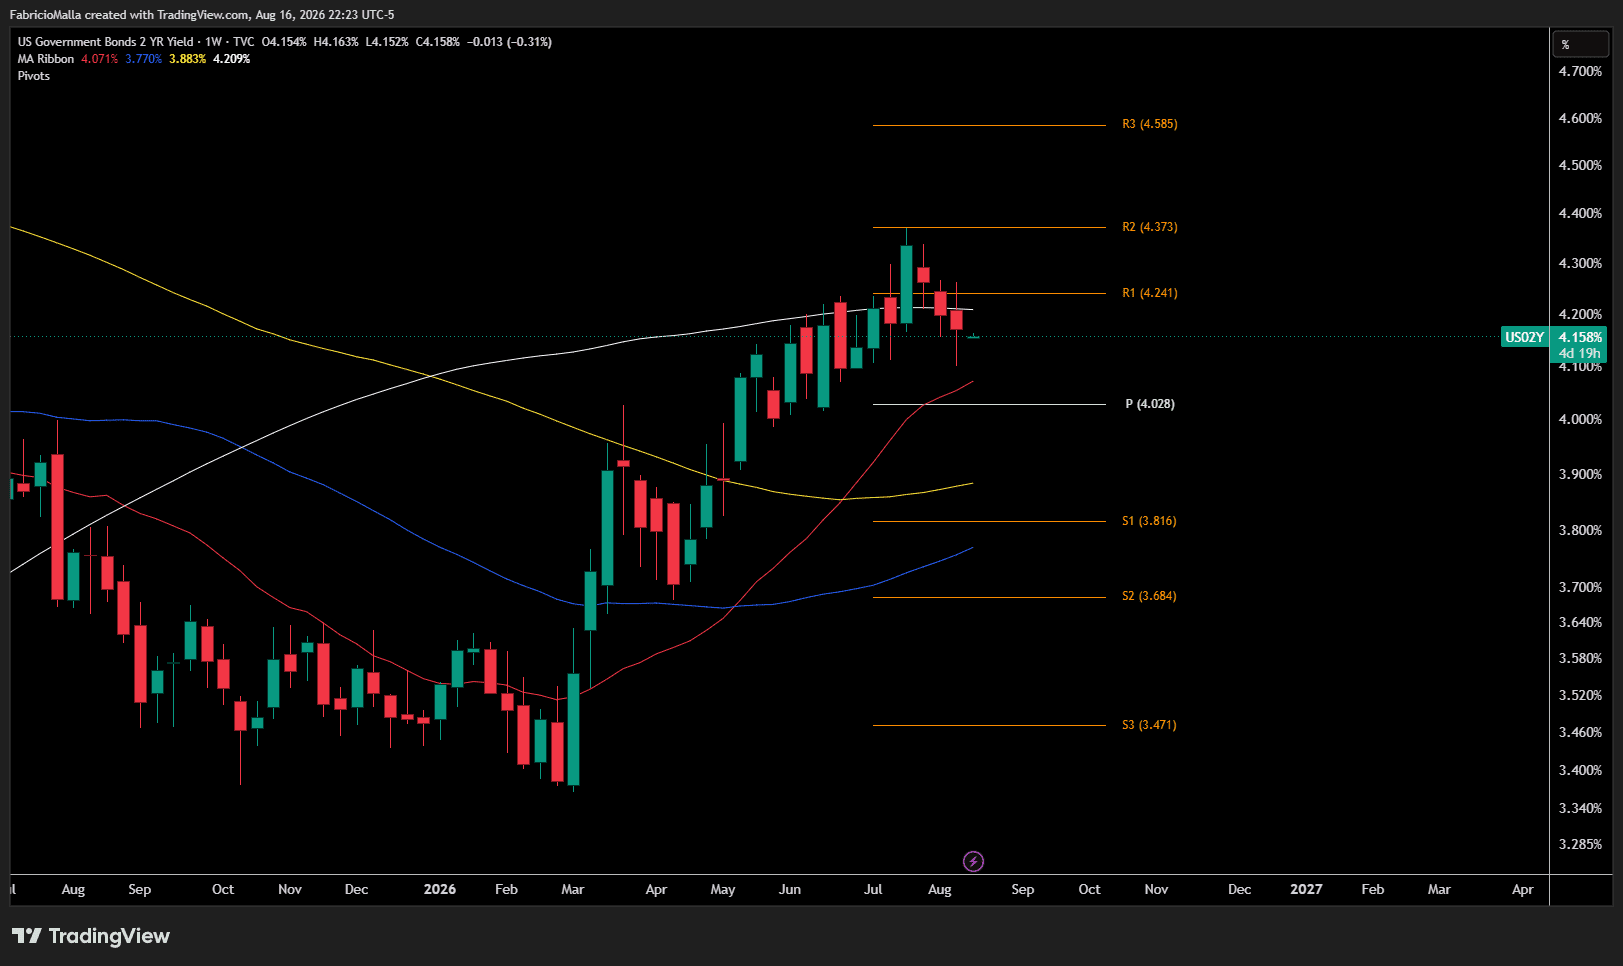
Task: Select the US02Y symbol price tag
Action: [x=1524, y=337]
